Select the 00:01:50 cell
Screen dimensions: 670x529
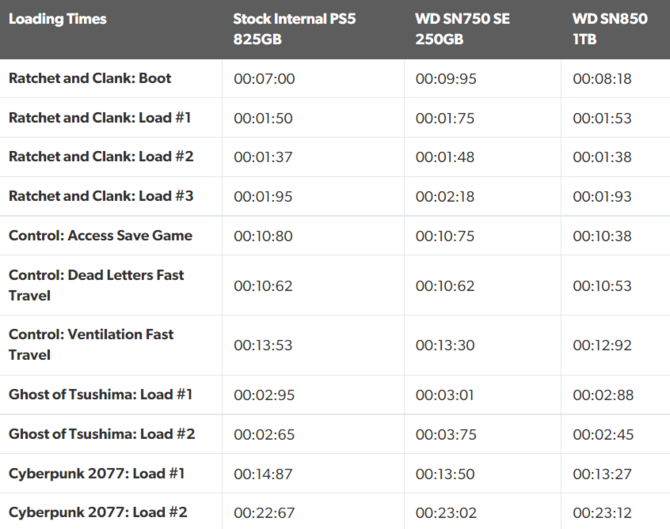(263, 118)
